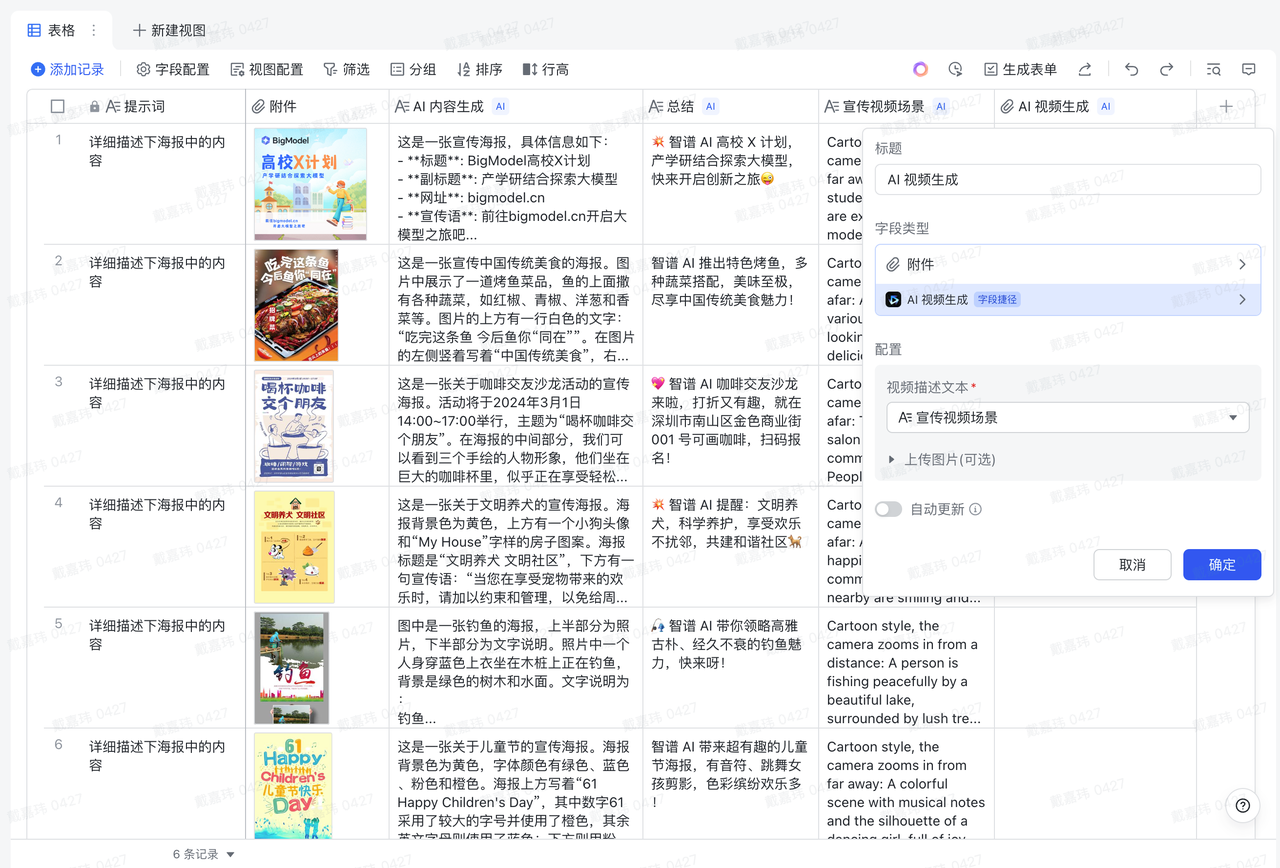
Task: Click the video scene cell with musical notes
Action: 906,784
